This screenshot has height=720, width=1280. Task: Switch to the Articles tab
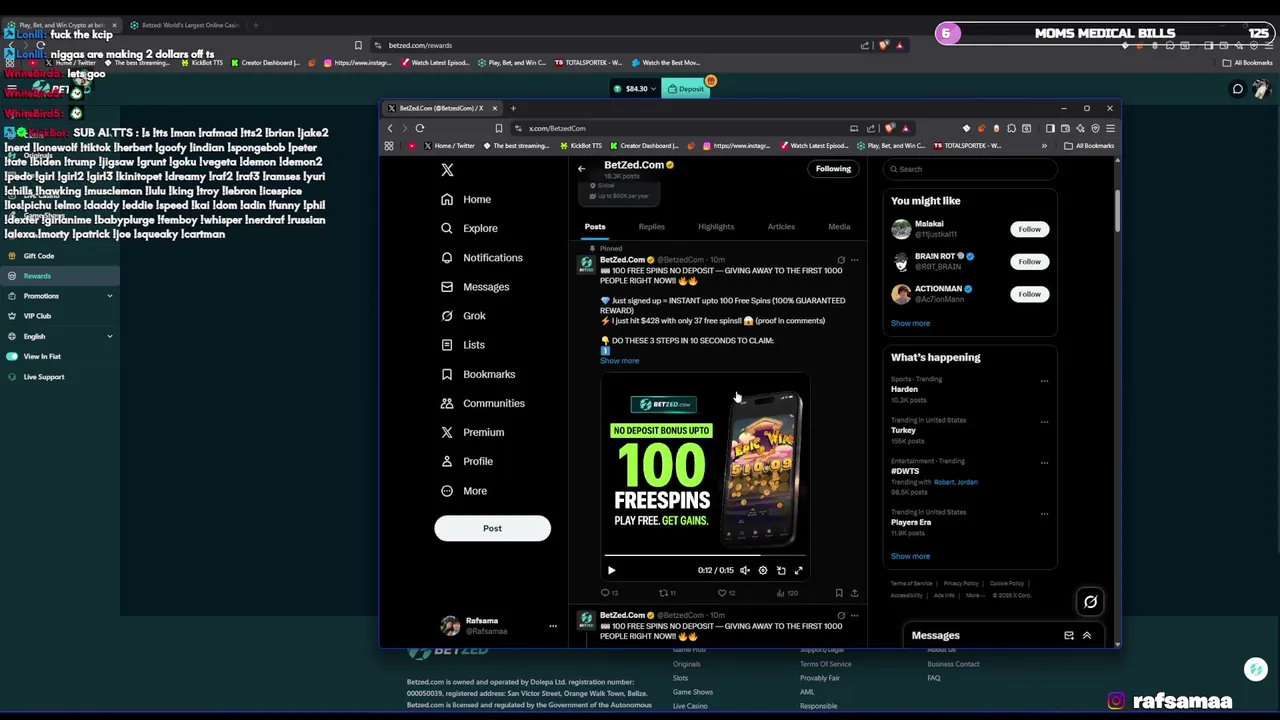pos(781,227)
